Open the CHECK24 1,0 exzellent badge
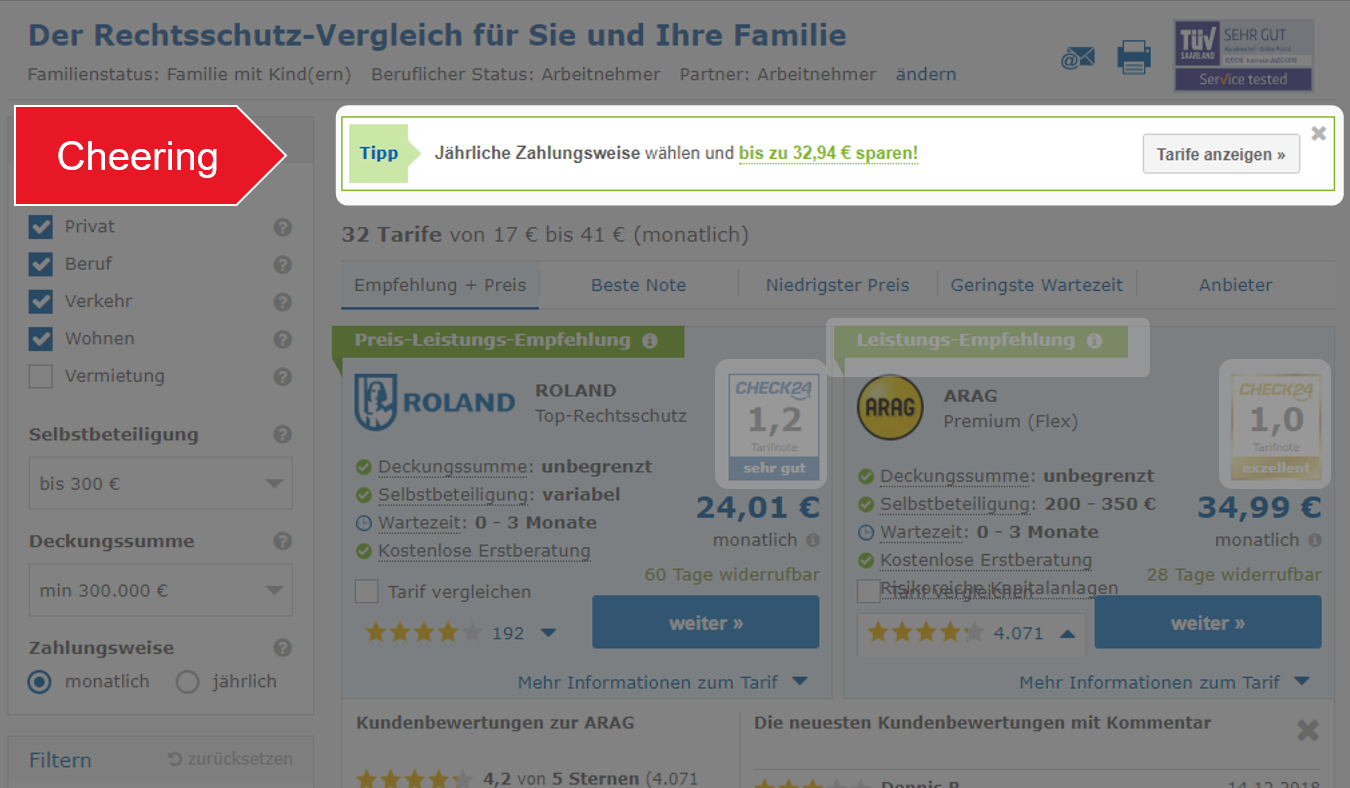Image resolution: width=1350 pixels, height=788 pixels. click(x=1275, y=426)
